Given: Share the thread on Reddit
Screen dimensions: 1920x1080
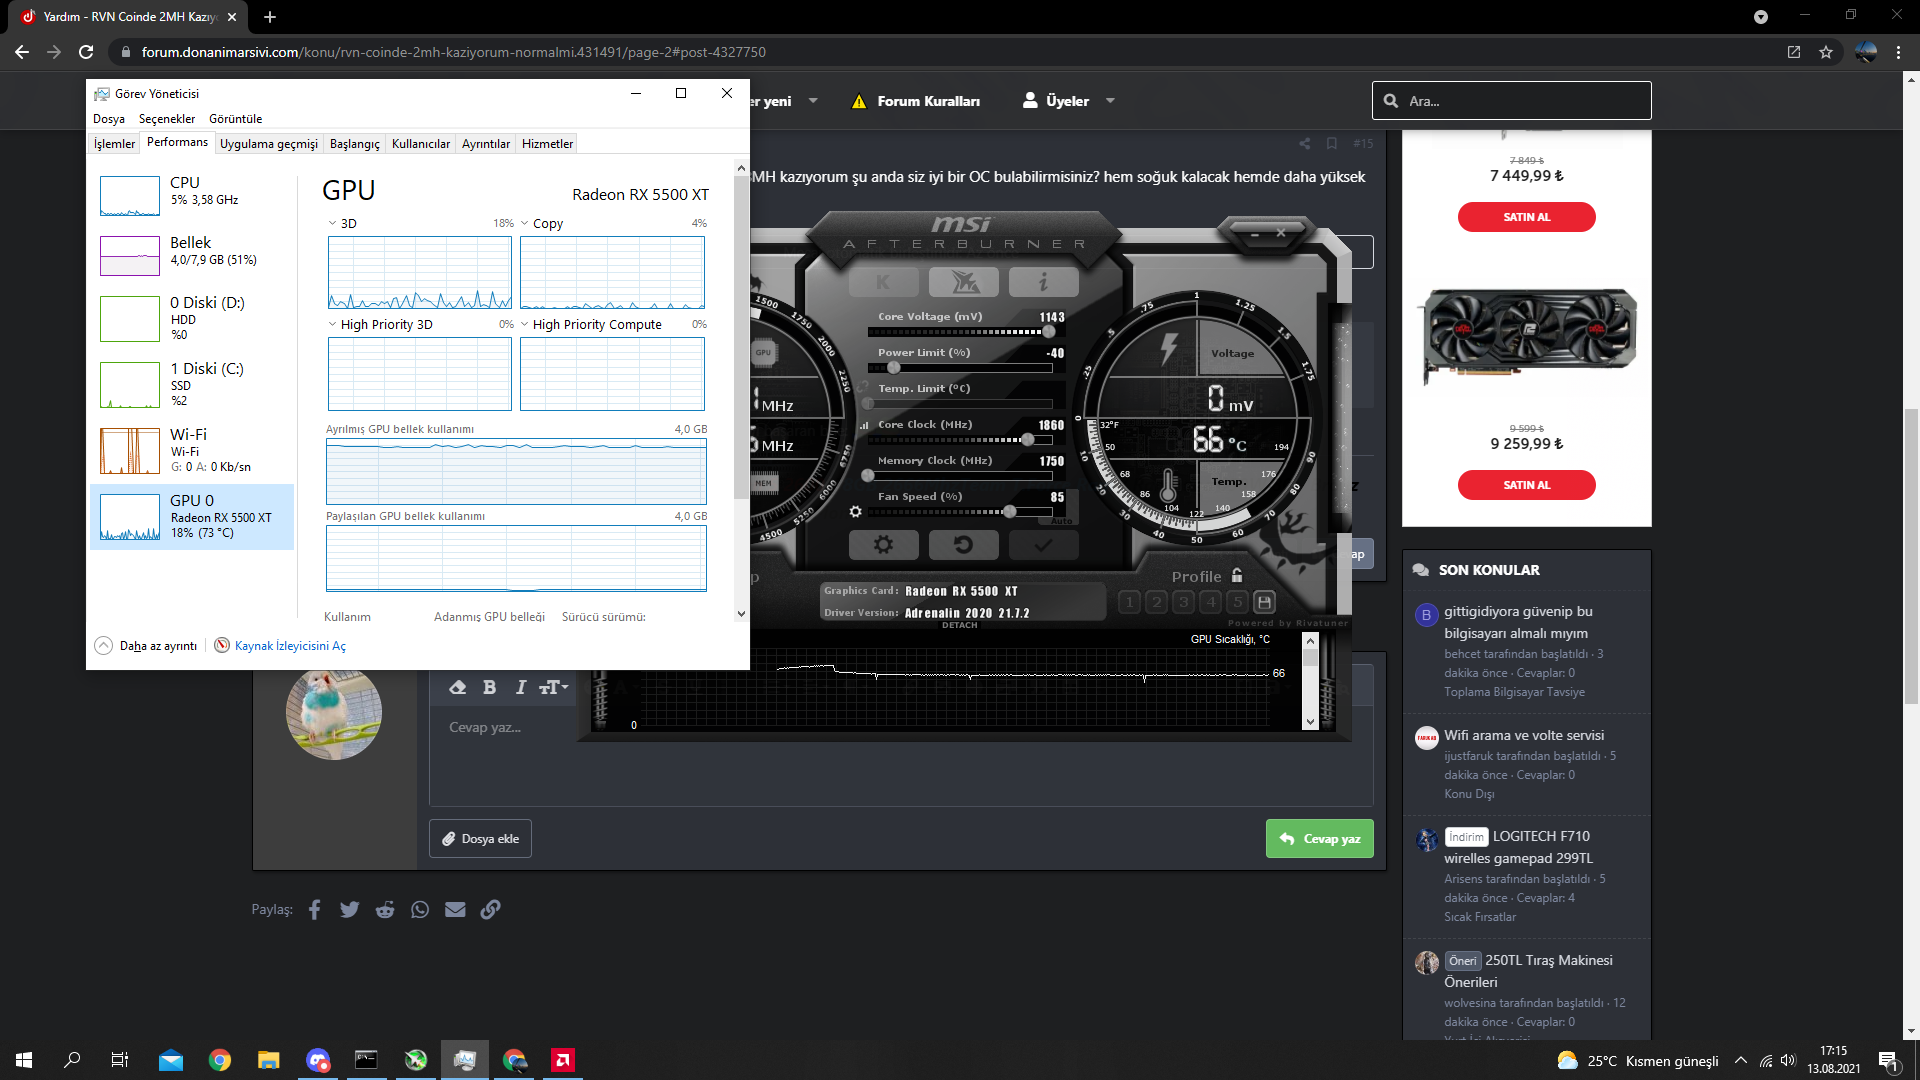Looking at the screenshot, I should 385,909.
